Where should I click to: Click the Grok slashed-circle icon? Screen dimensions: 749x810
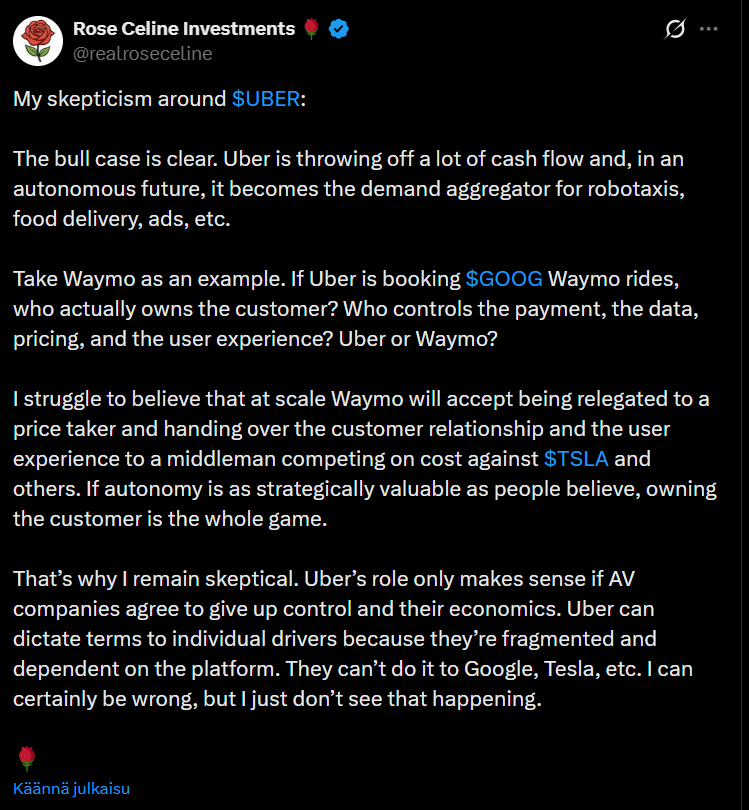pyautogui.click(x=675, y=29)
